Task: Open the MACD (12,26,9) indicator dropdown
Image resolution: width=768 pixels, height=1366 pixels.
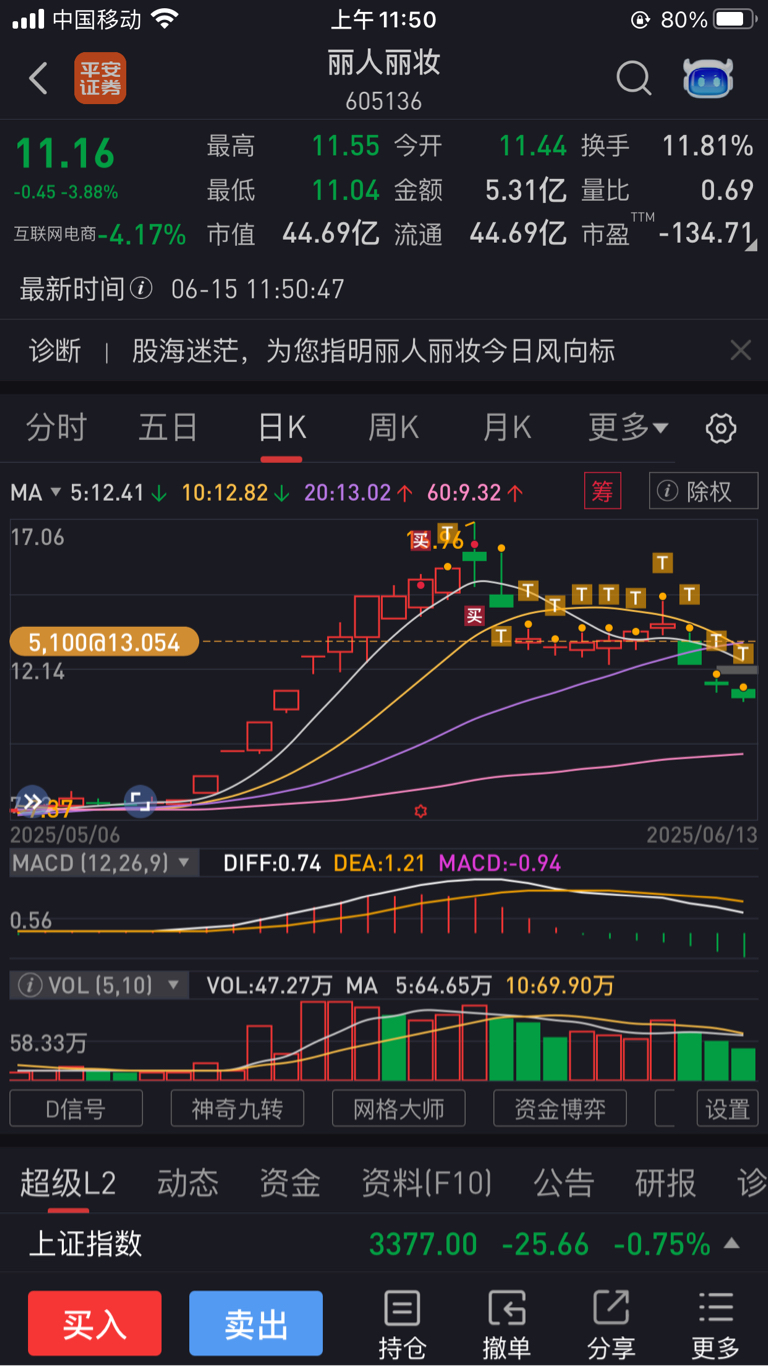Action: [103, 863]
